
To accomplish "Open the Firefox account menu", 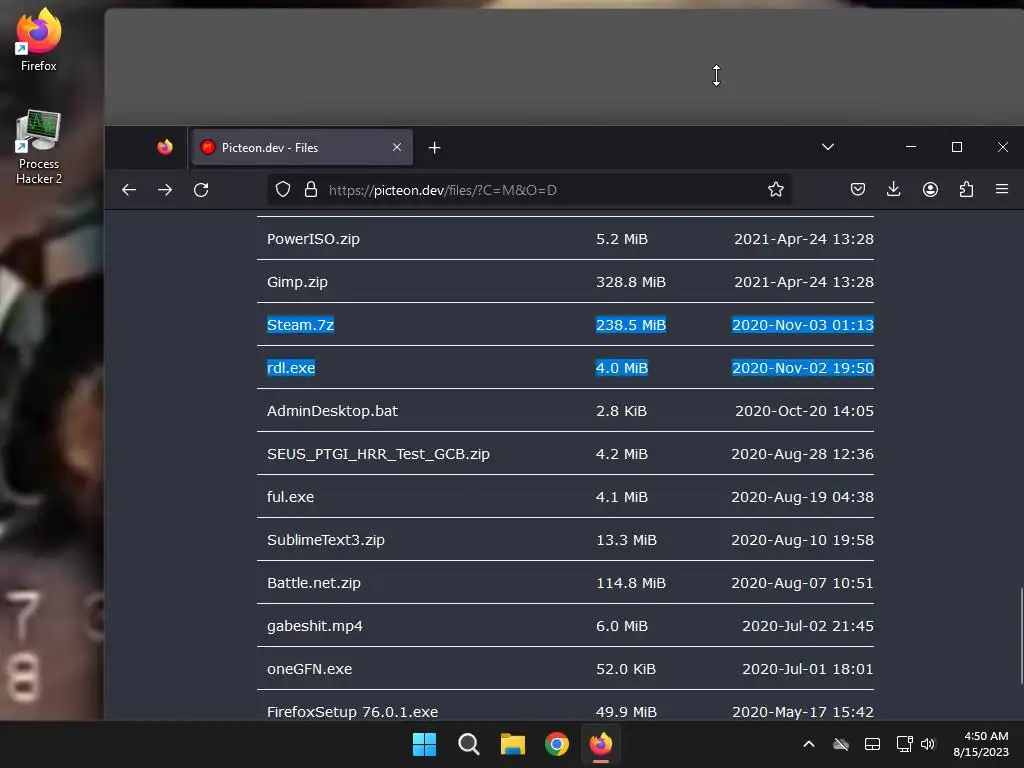I will tap(930, 190).
